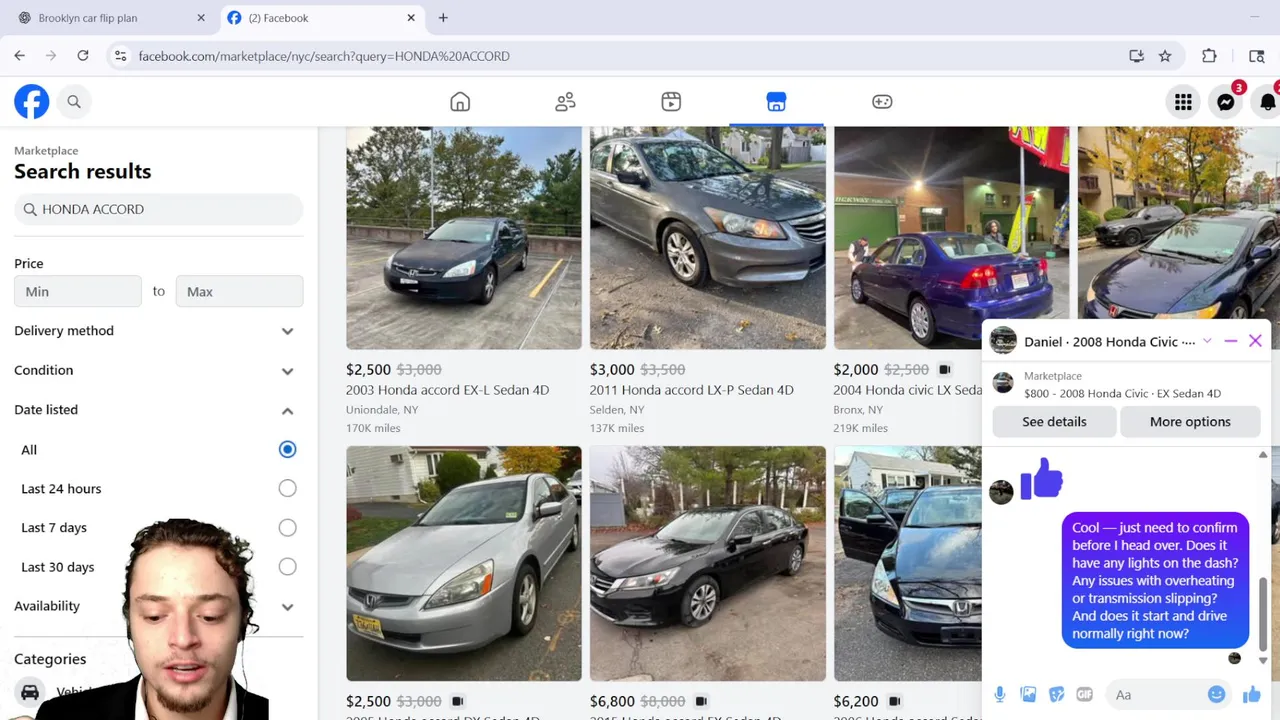Close the Daniel chat window
Screen dimensions: 1280x720
pyautogui.click(x=1255, y=341)
